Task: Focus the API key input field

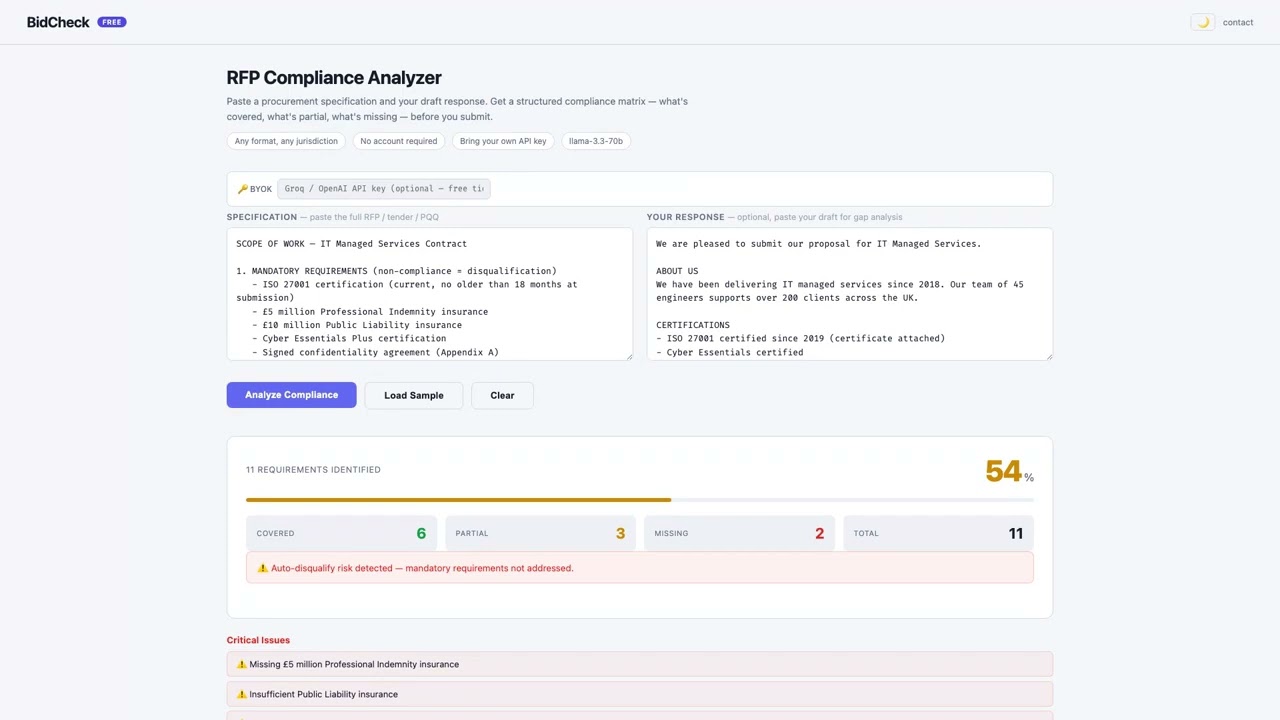Action: tap(384, 188)
